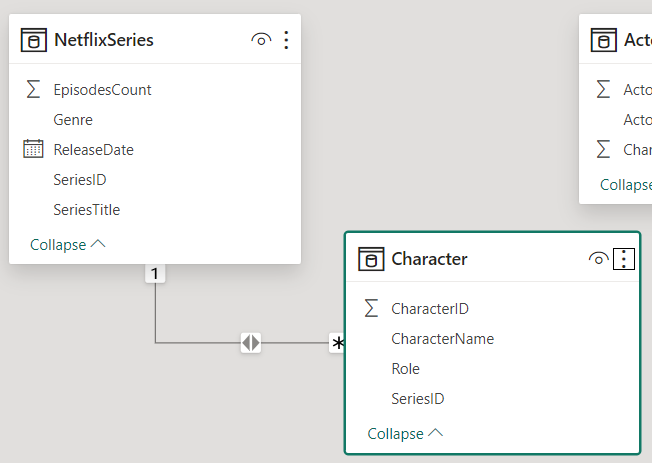
Task: Open more options menu for Character table
Action: [x=624, y=260]
